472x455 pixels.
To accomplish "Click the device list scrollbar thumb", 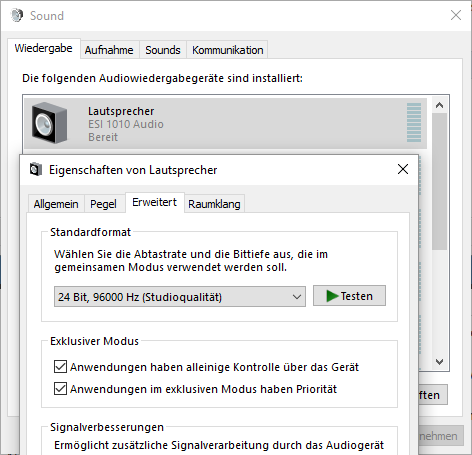I will tap(439, 182).
